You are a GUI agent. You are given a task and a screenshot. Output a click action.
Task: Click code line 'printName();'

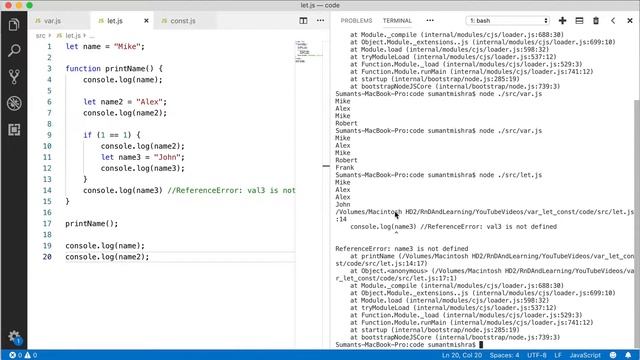point(91,224)
